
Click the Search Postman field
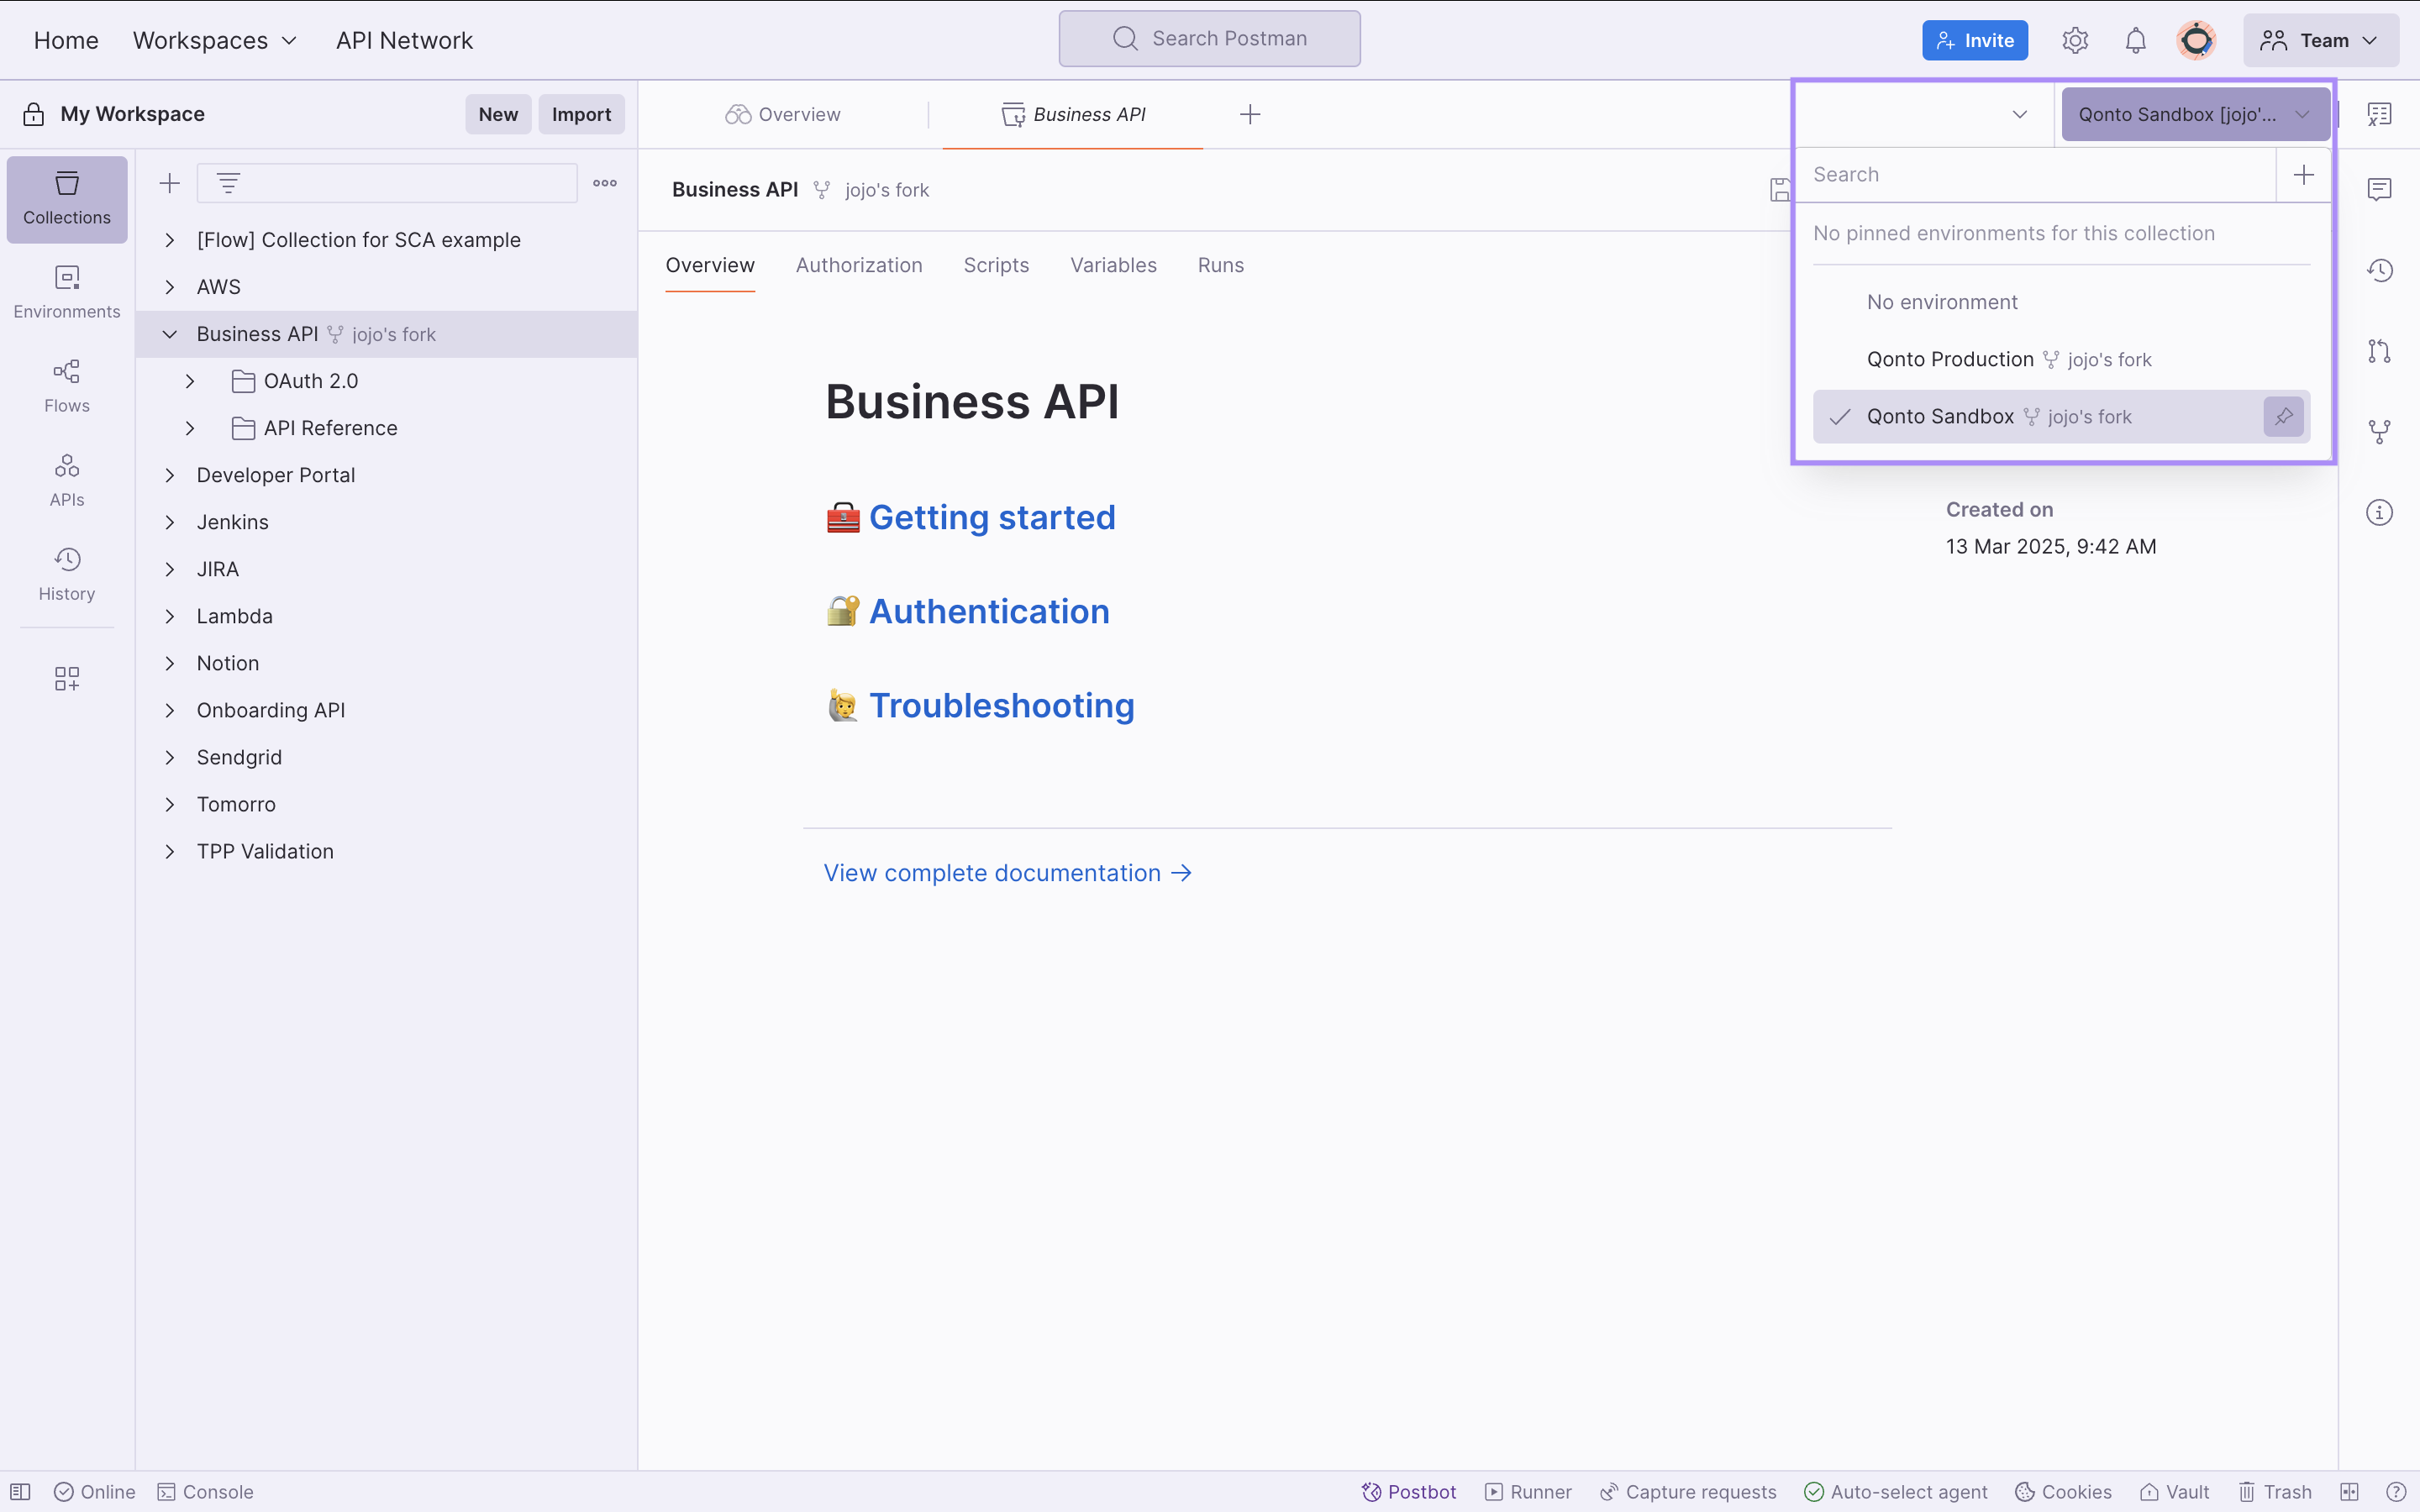[x=1209, y=39]
